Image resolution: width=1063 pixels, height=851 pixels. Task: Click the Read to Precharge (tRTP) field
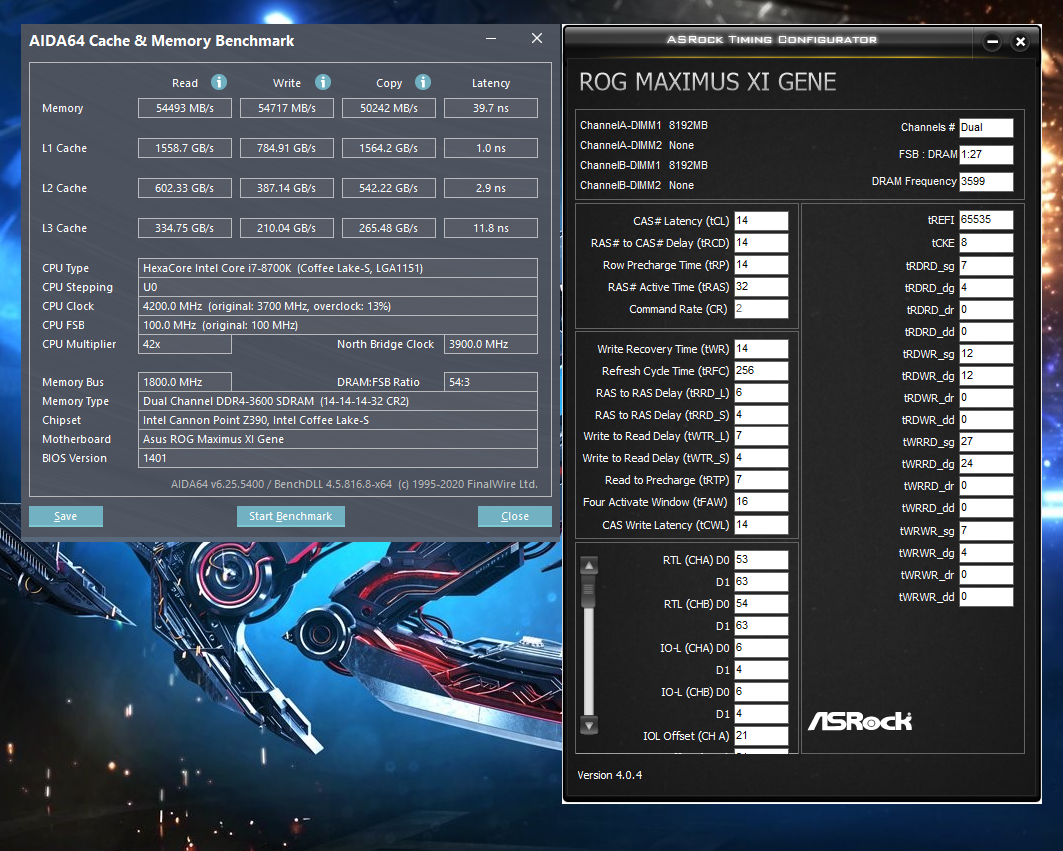coord(761,480)
